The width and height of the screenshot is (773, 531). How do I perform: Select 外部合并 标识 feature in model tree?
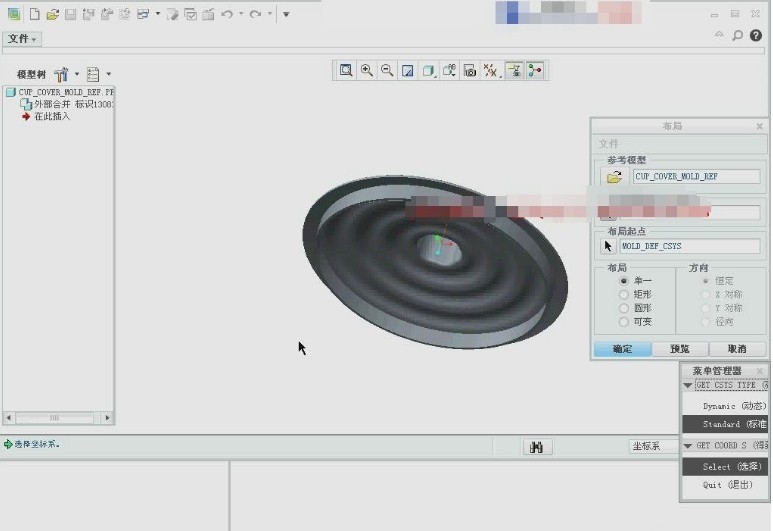pyautogui.click(x=67, y=104)
